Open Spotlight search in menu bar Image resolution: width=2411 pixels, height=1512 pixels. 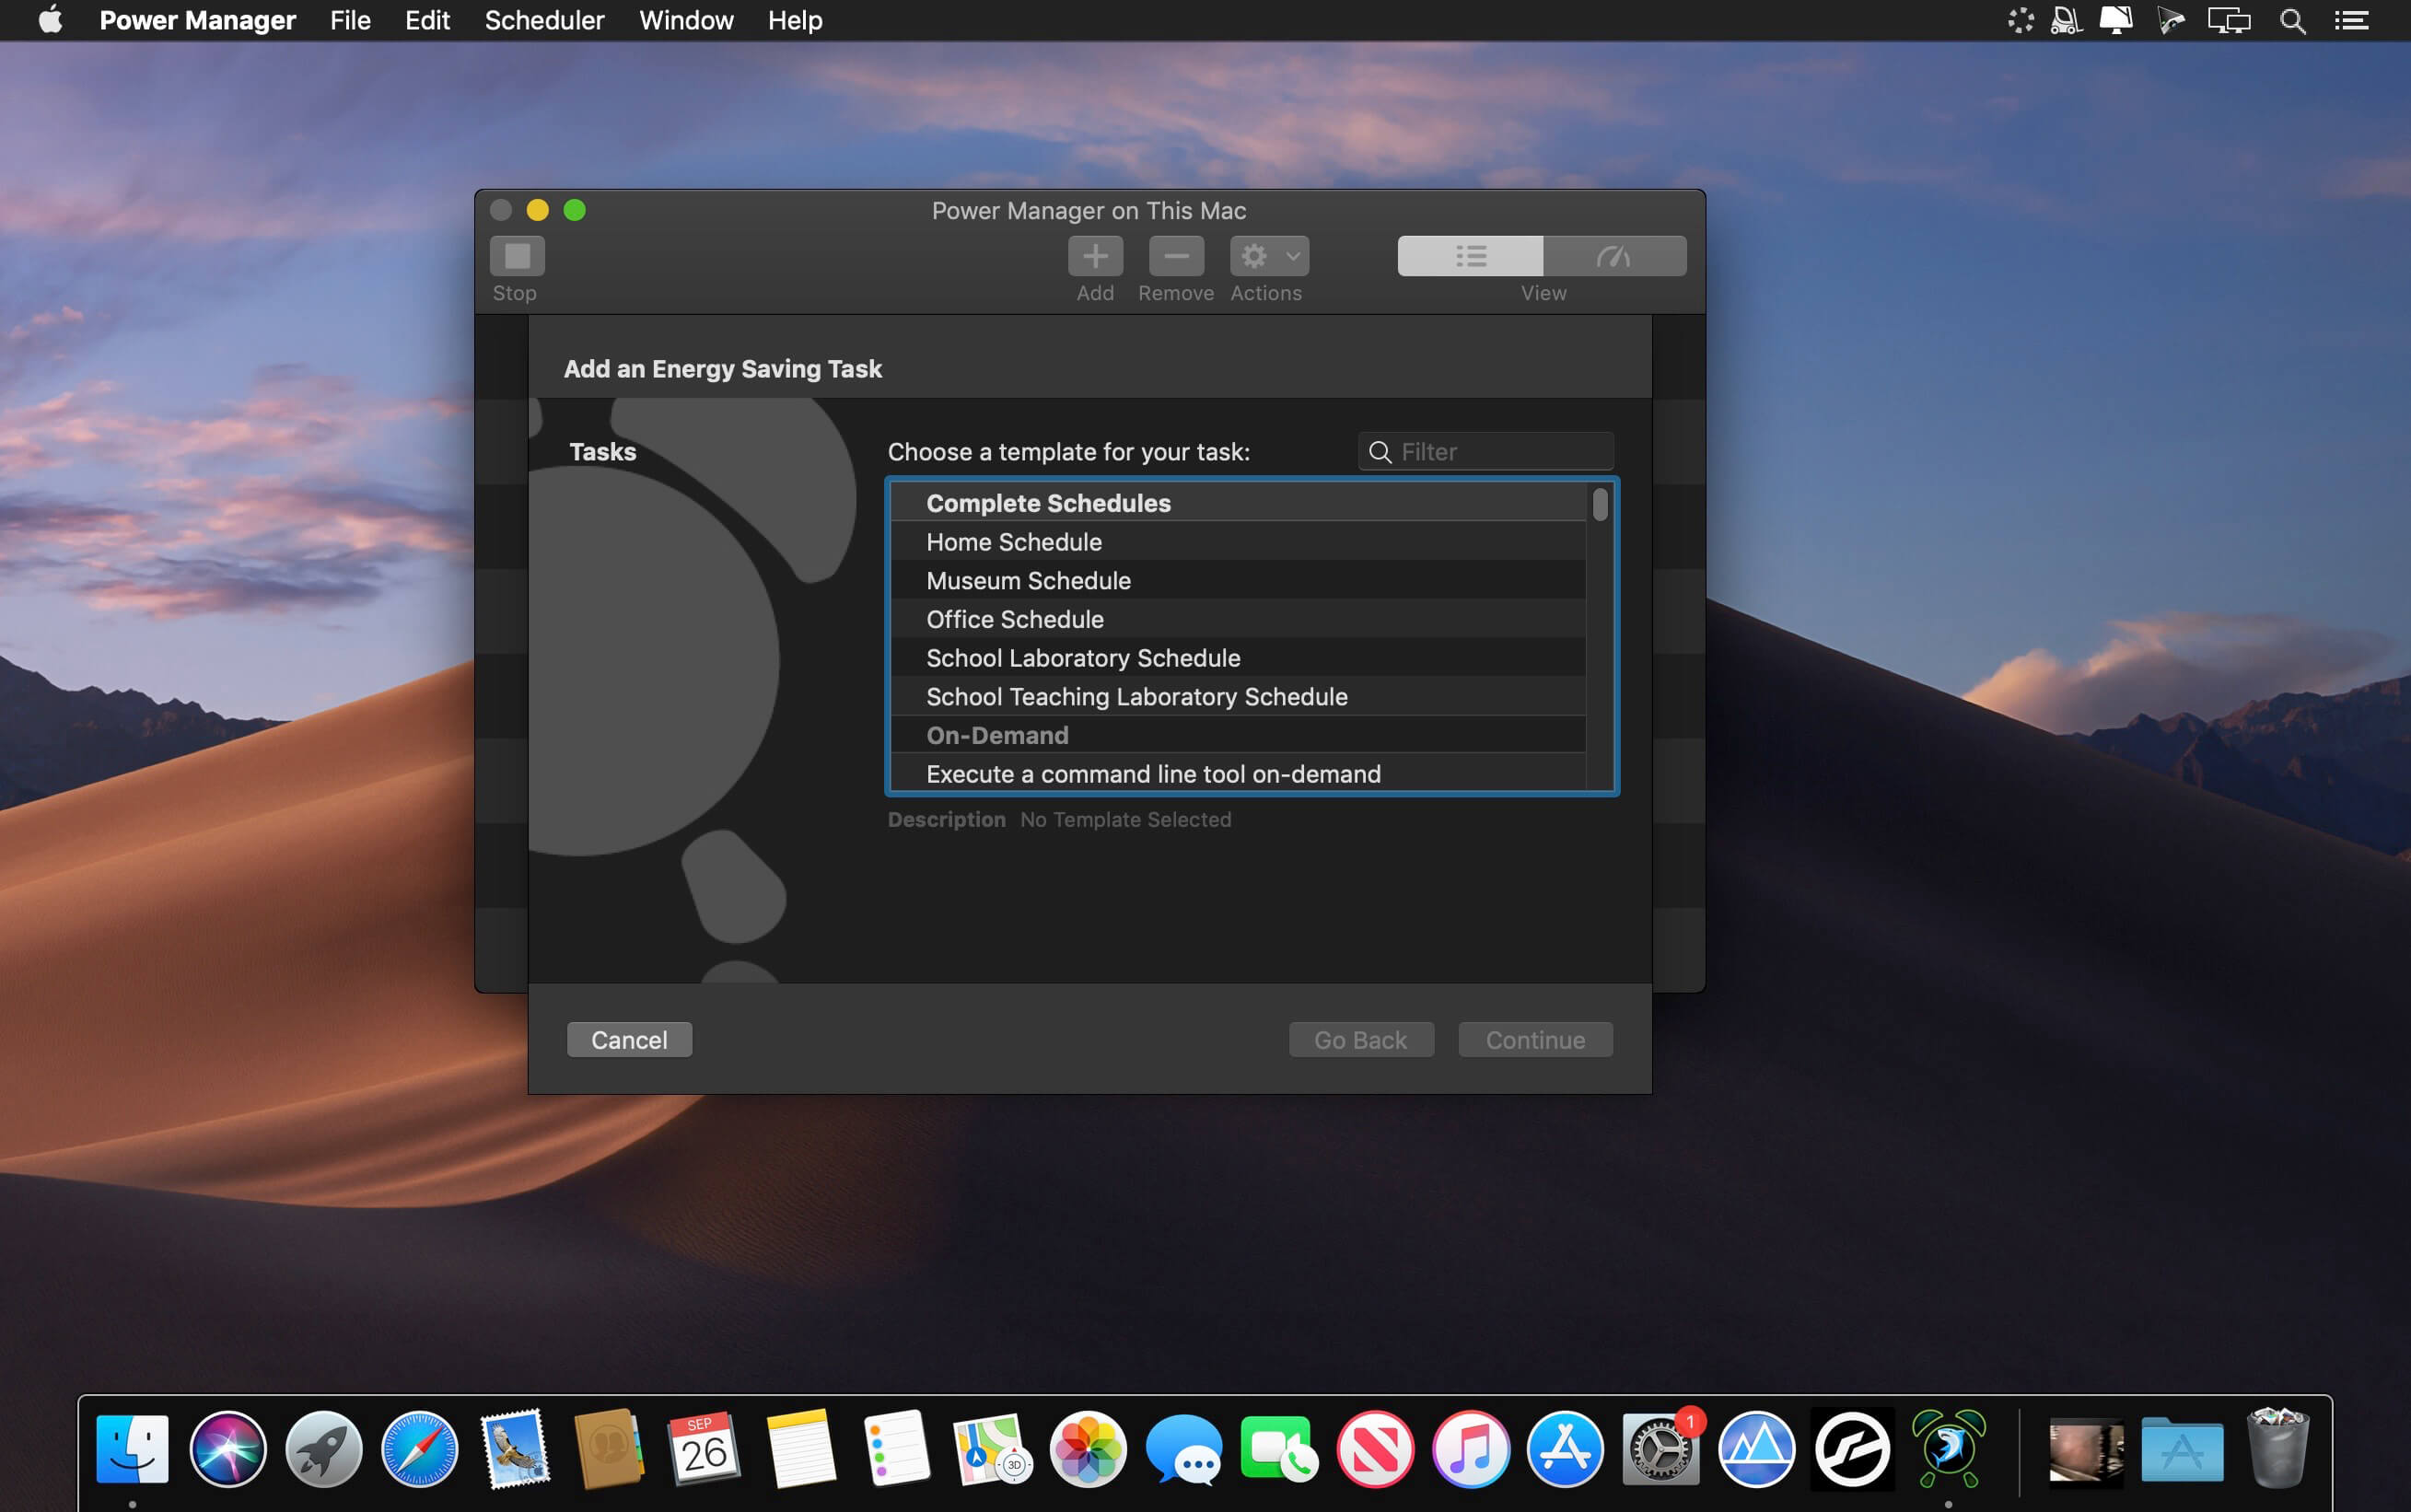pyautogui.click(x=2292, y=20)
